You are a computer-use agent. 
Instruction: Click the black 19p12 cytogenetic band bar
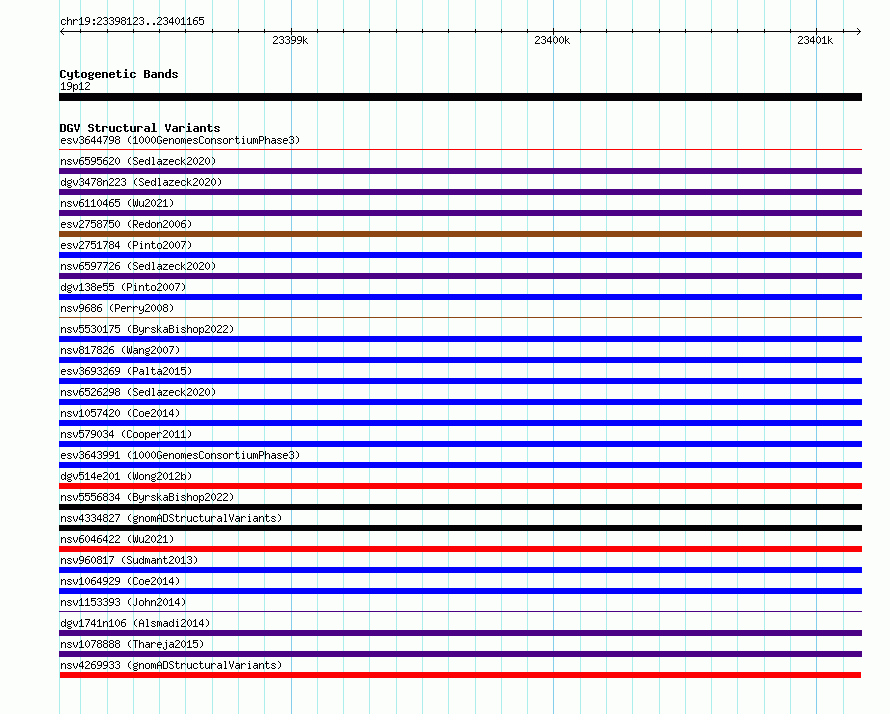(460, 97)
